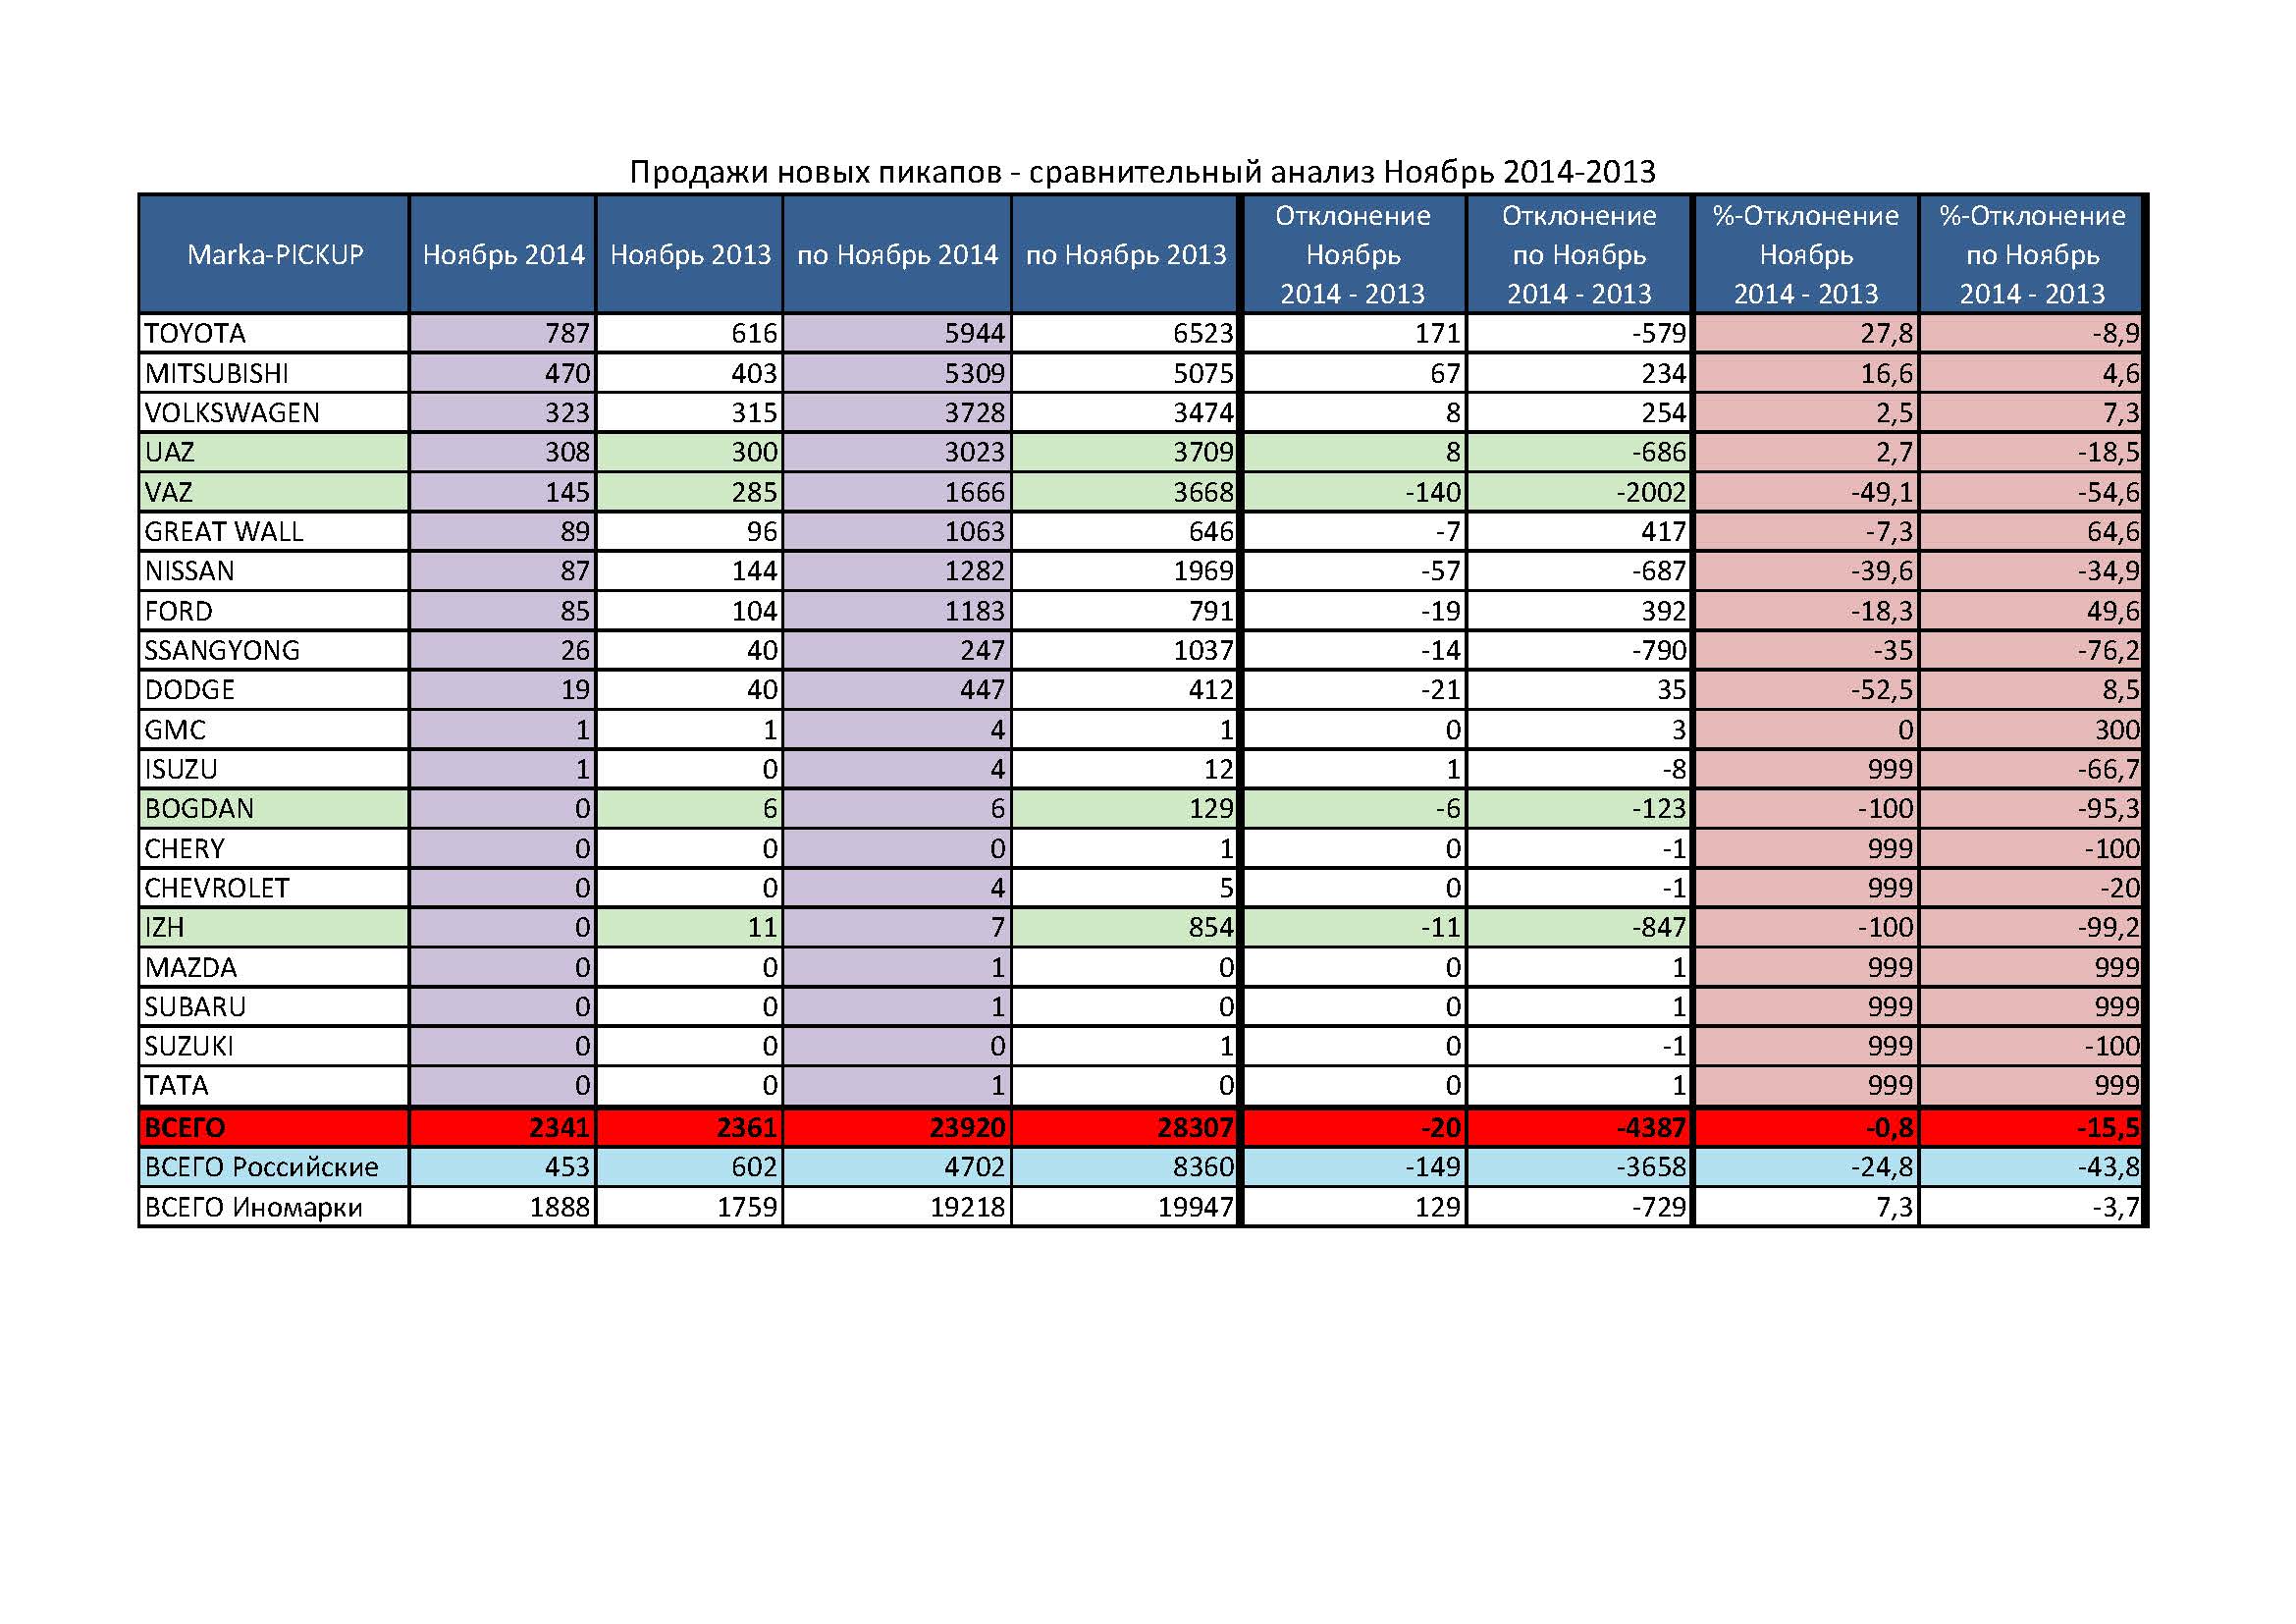Click the Ноябрь 2013 column header
This screenshot has width=2296, height=1624.
pyautogui.click(x=690, y=254)
